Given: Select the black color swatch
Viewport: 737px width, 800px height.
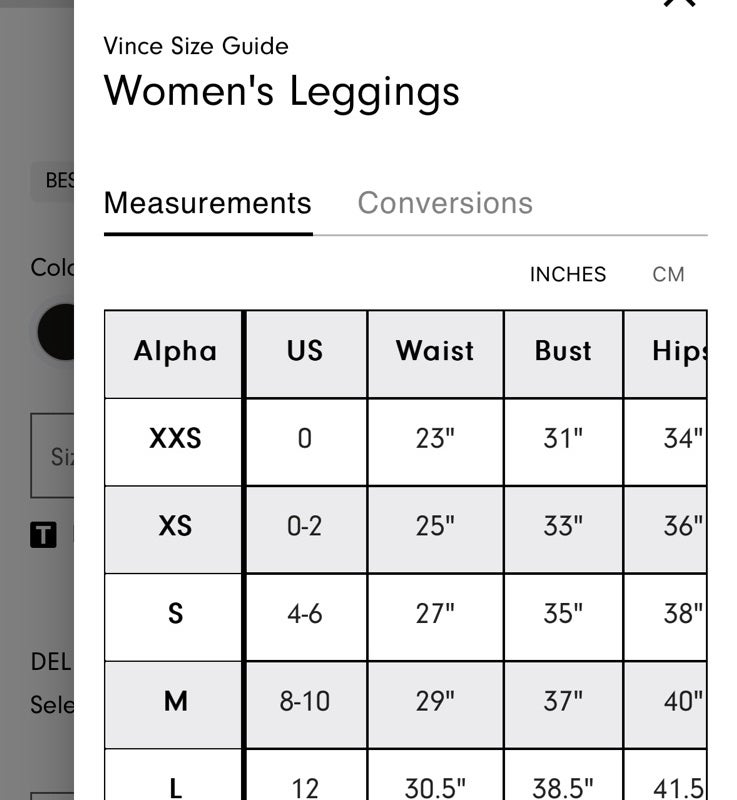Looking at the screenshot, I should pyautogui.click(x=56, y=332).
